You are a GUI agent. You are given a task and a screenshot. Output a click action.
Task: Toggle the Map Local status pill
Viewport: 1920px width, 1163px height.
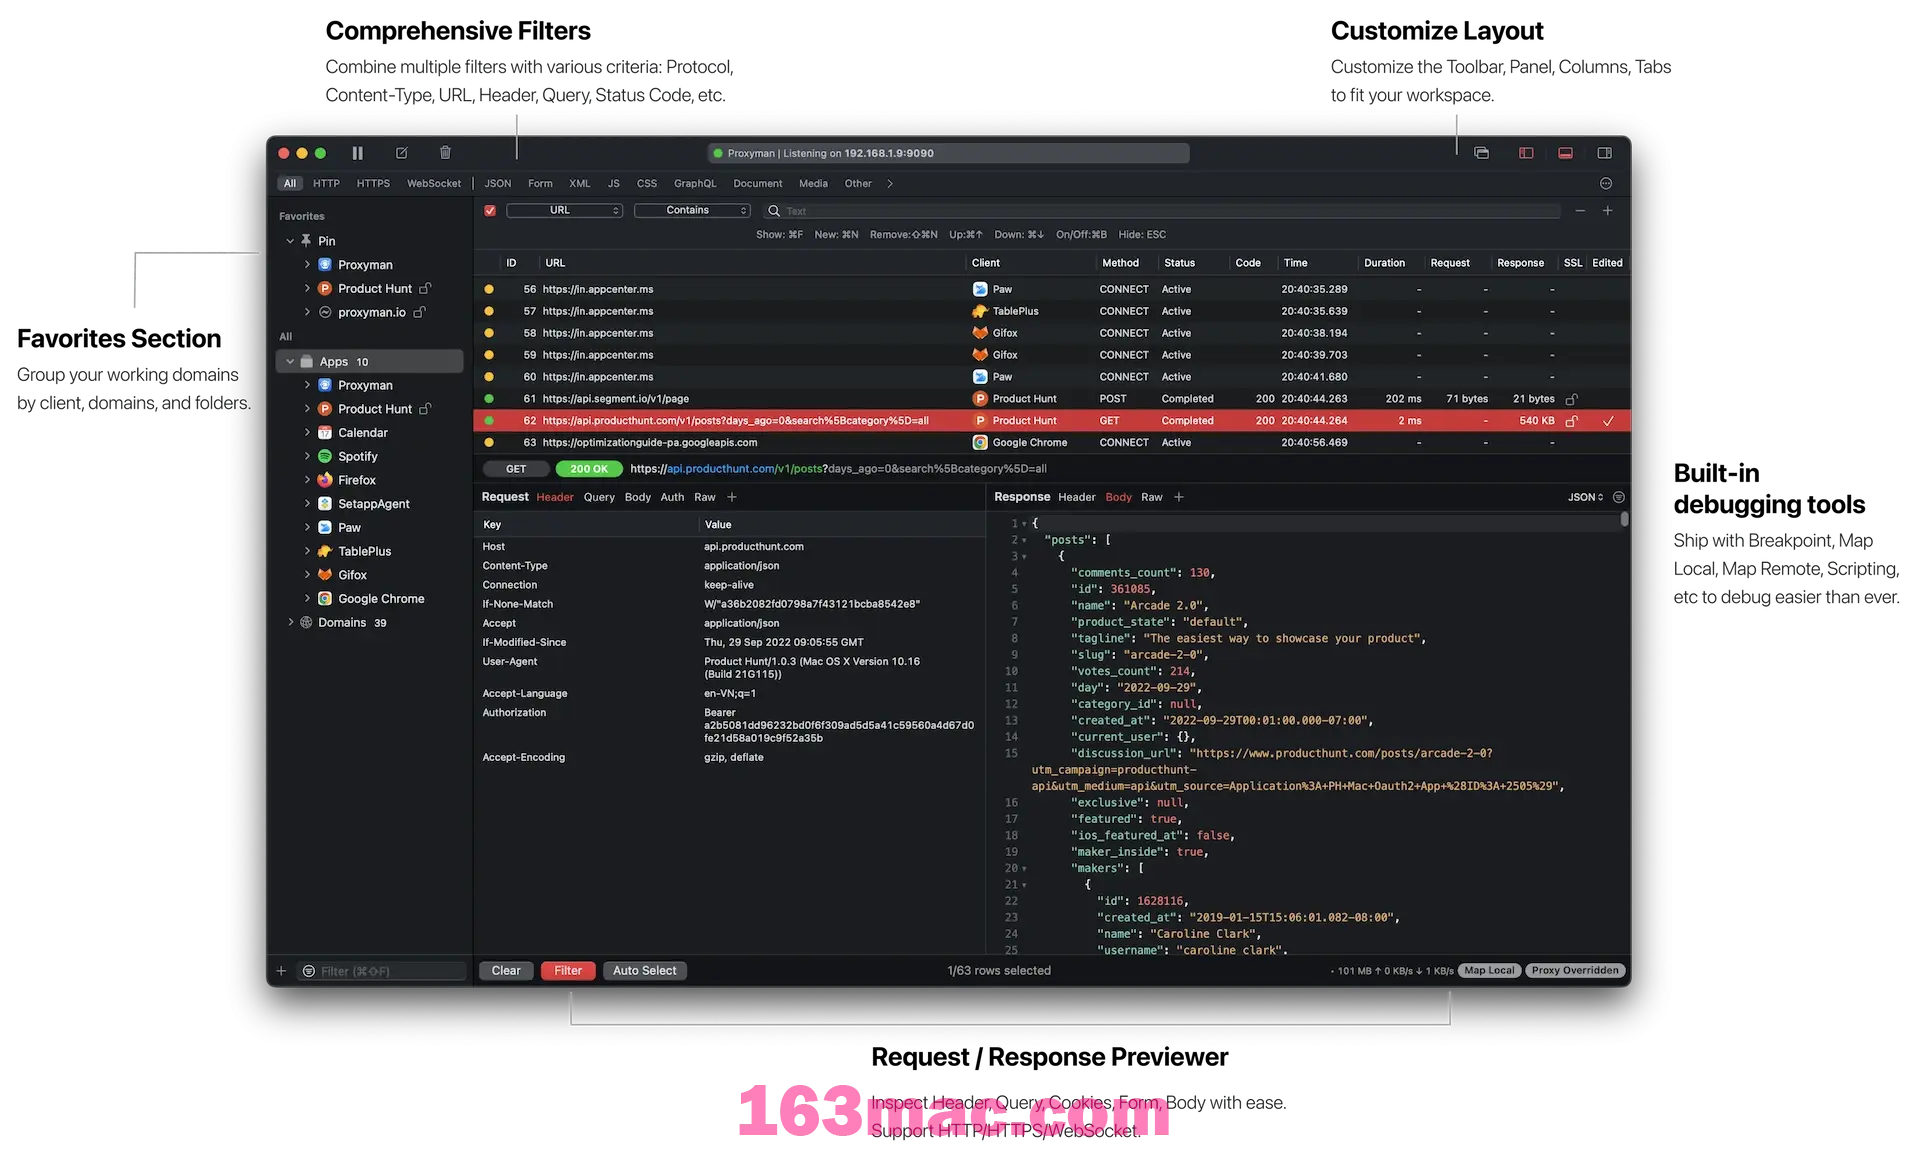point(1489,971)
